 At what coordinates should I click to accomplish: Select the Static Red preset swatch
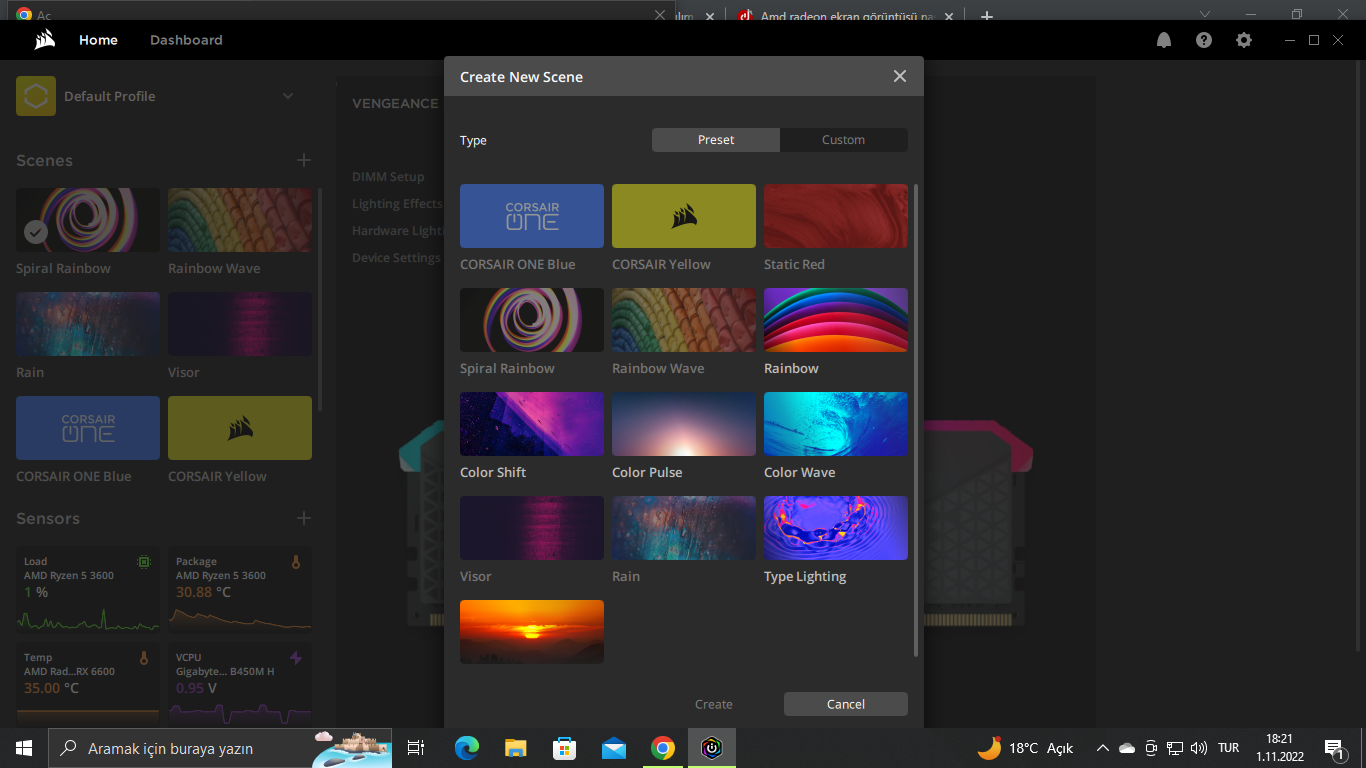836,216
